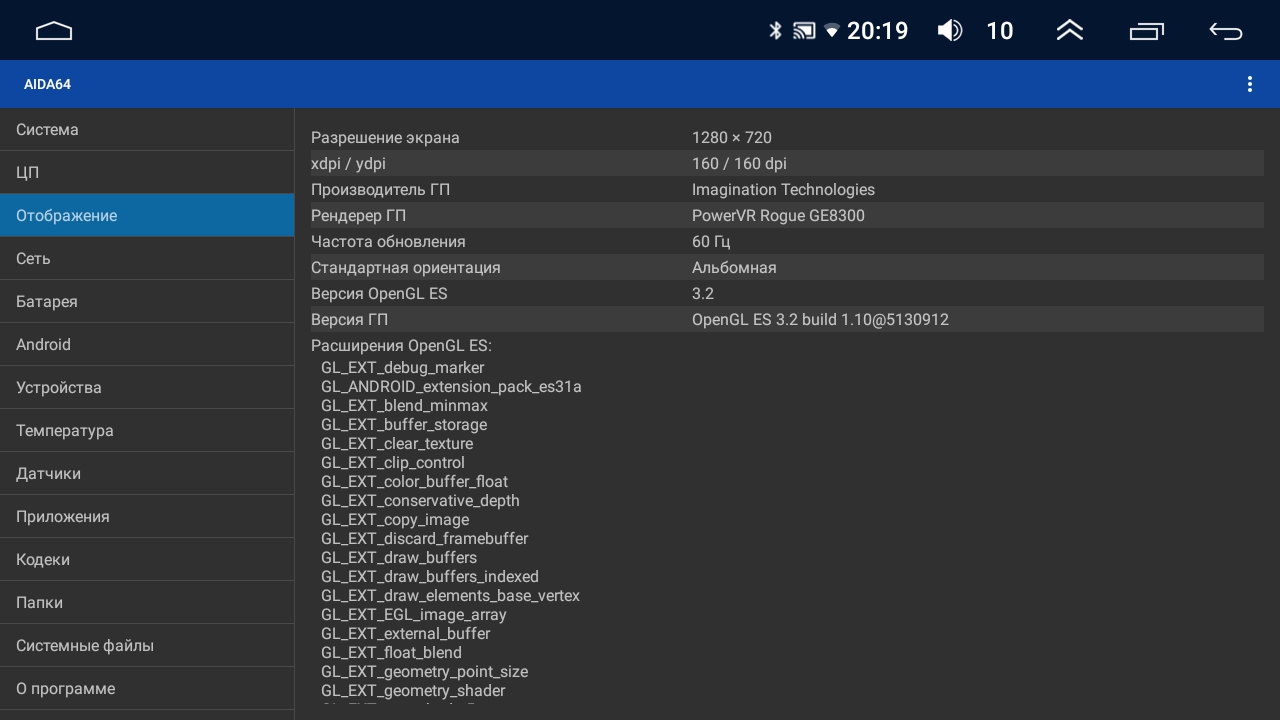Viewport: 1280px width, 720px height.
Task: Select the GL_EXT_external_buffer entry
Action: tap(406, 634)
